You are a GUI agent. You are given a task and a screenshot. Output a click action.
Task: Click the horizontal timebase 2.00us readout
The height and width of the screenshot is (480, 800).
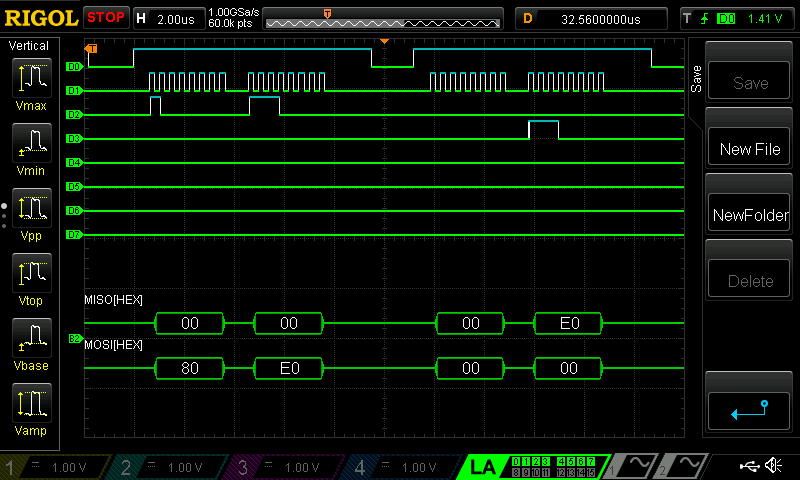point(176,19)
